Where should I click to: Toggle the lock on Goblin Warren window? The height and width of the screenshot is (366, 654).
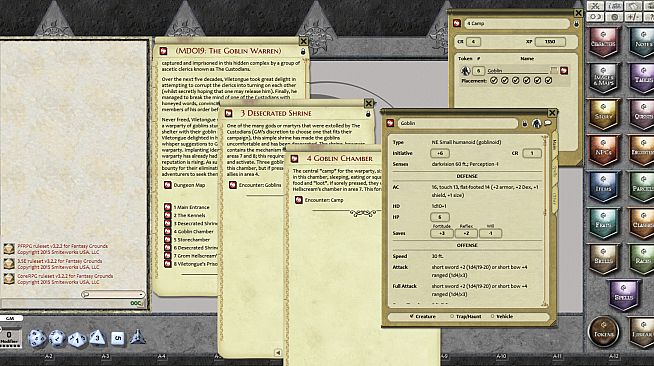point(303,51)
